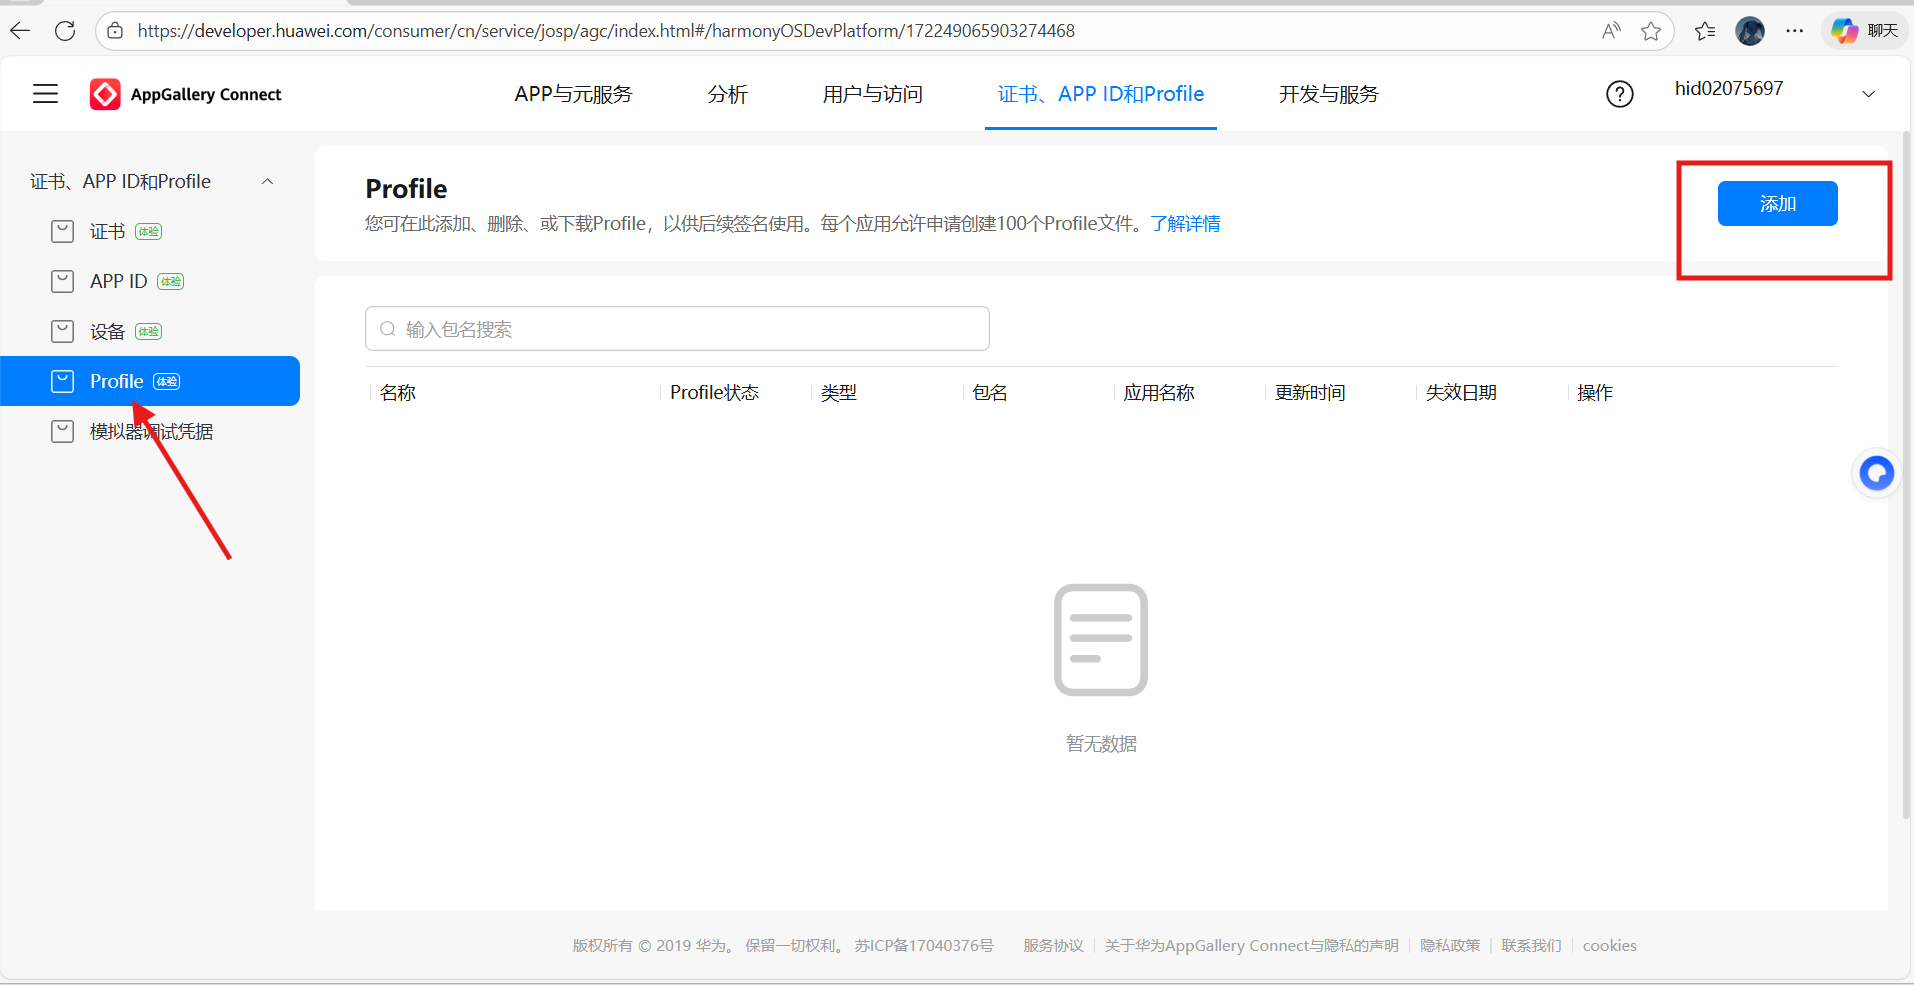
Task: Select the 模拟器调试凭据 sidebar item
Action: (x=150, y=430)
